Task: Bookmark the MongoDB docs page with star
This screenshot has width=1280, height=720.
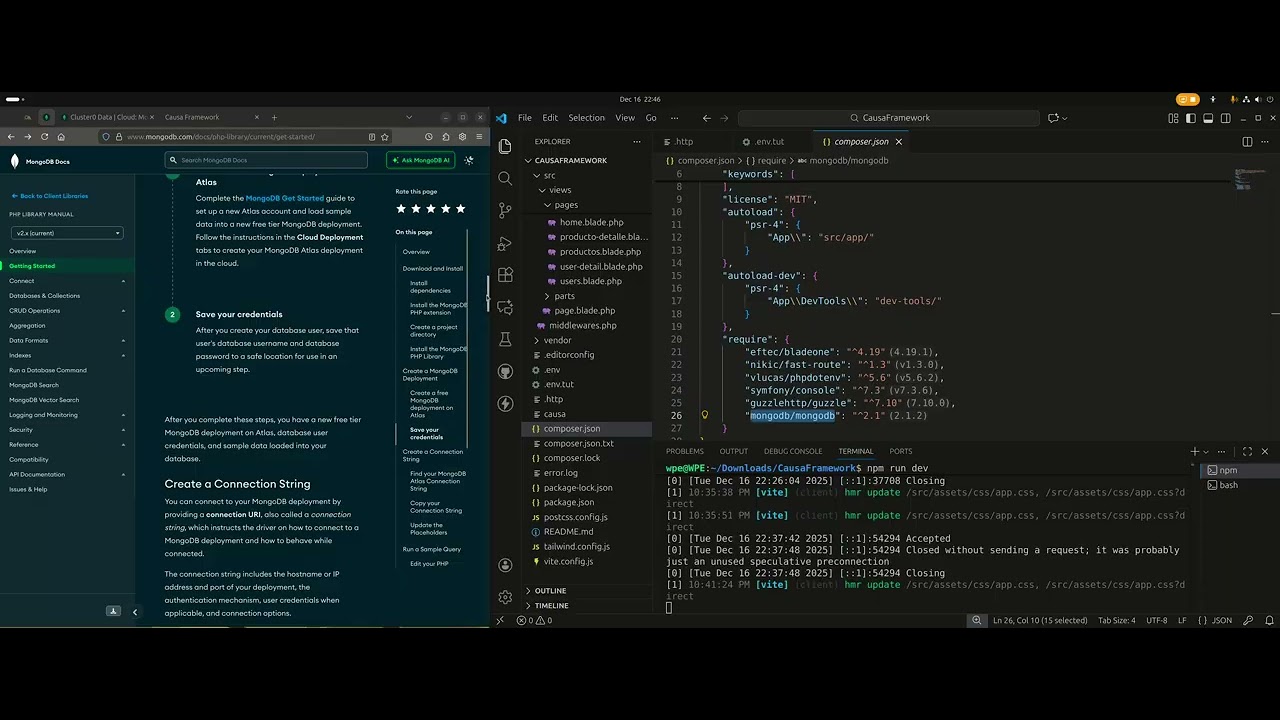Action: (x=385, y=137)
